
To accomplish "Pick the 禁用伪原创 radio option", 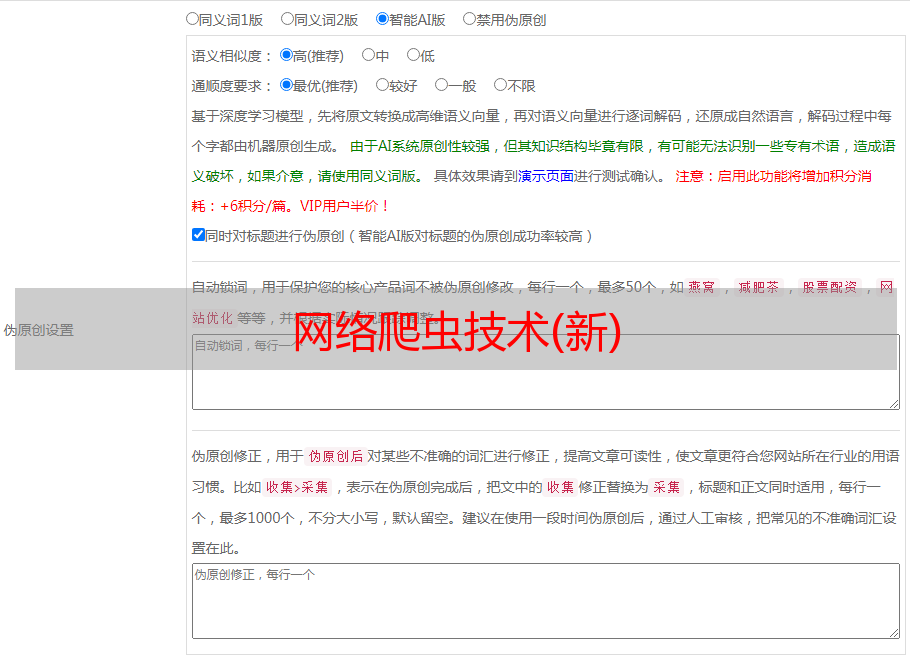I will point(469,19).
